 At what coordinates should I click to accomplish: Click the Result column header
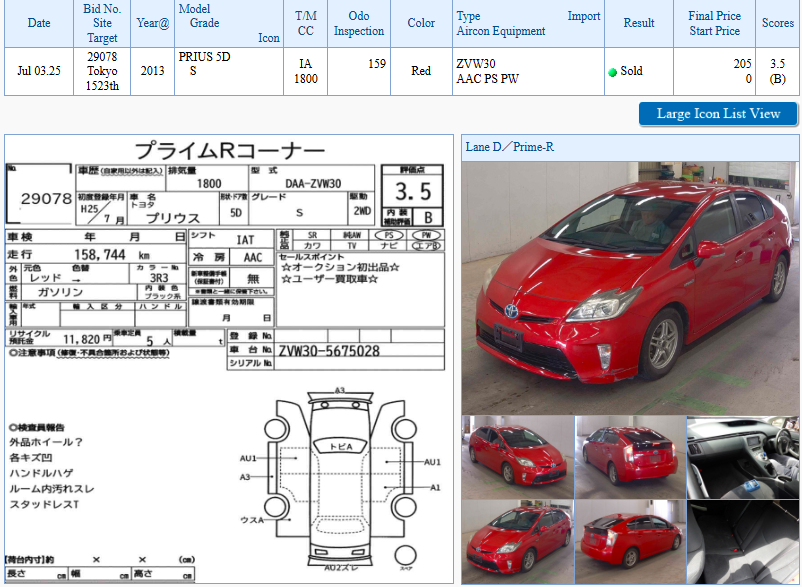tap(638, 23)
